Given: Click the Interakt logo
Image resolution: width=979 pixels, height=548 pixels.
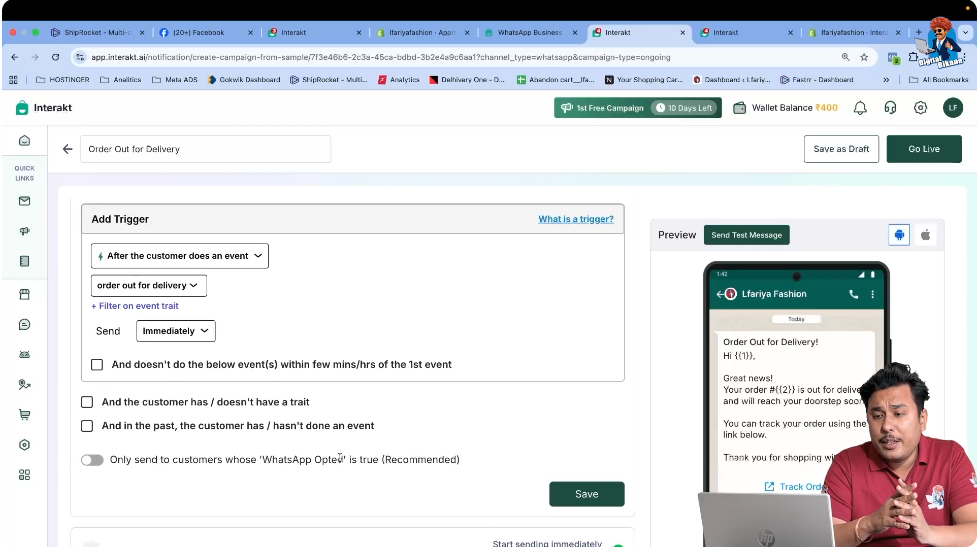Looking at the screenshot, I should click(44, 107).
